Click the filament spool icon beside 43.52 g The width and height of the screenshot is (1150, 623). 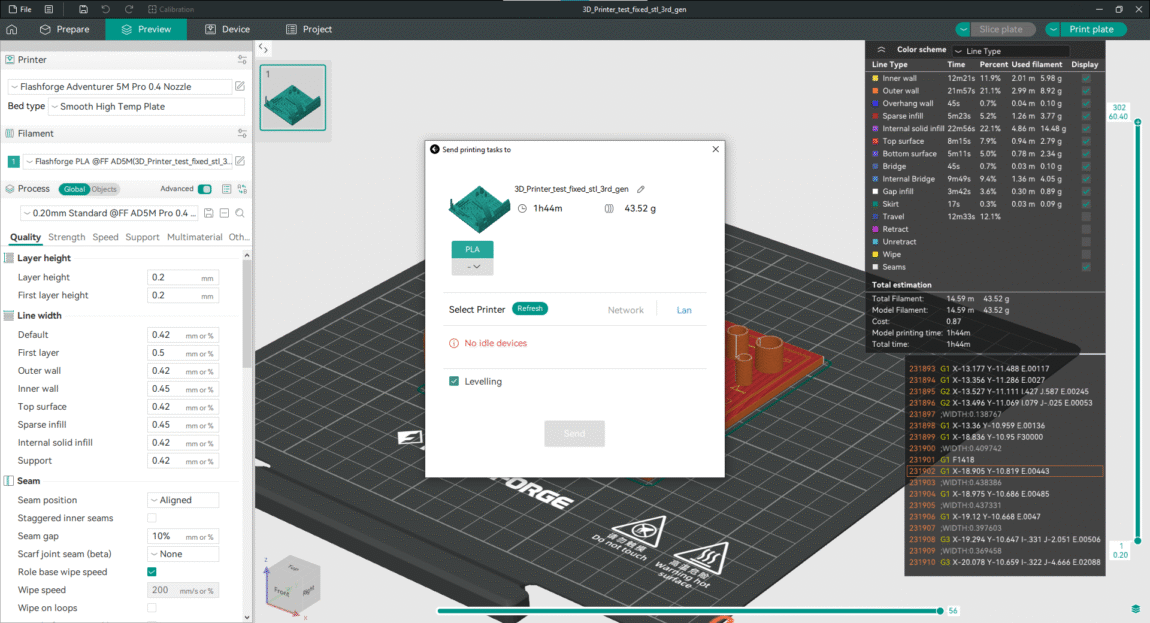[x=609, y=208]
